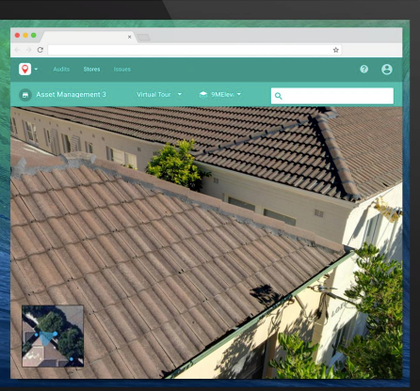Open a new browser tab

143,37
